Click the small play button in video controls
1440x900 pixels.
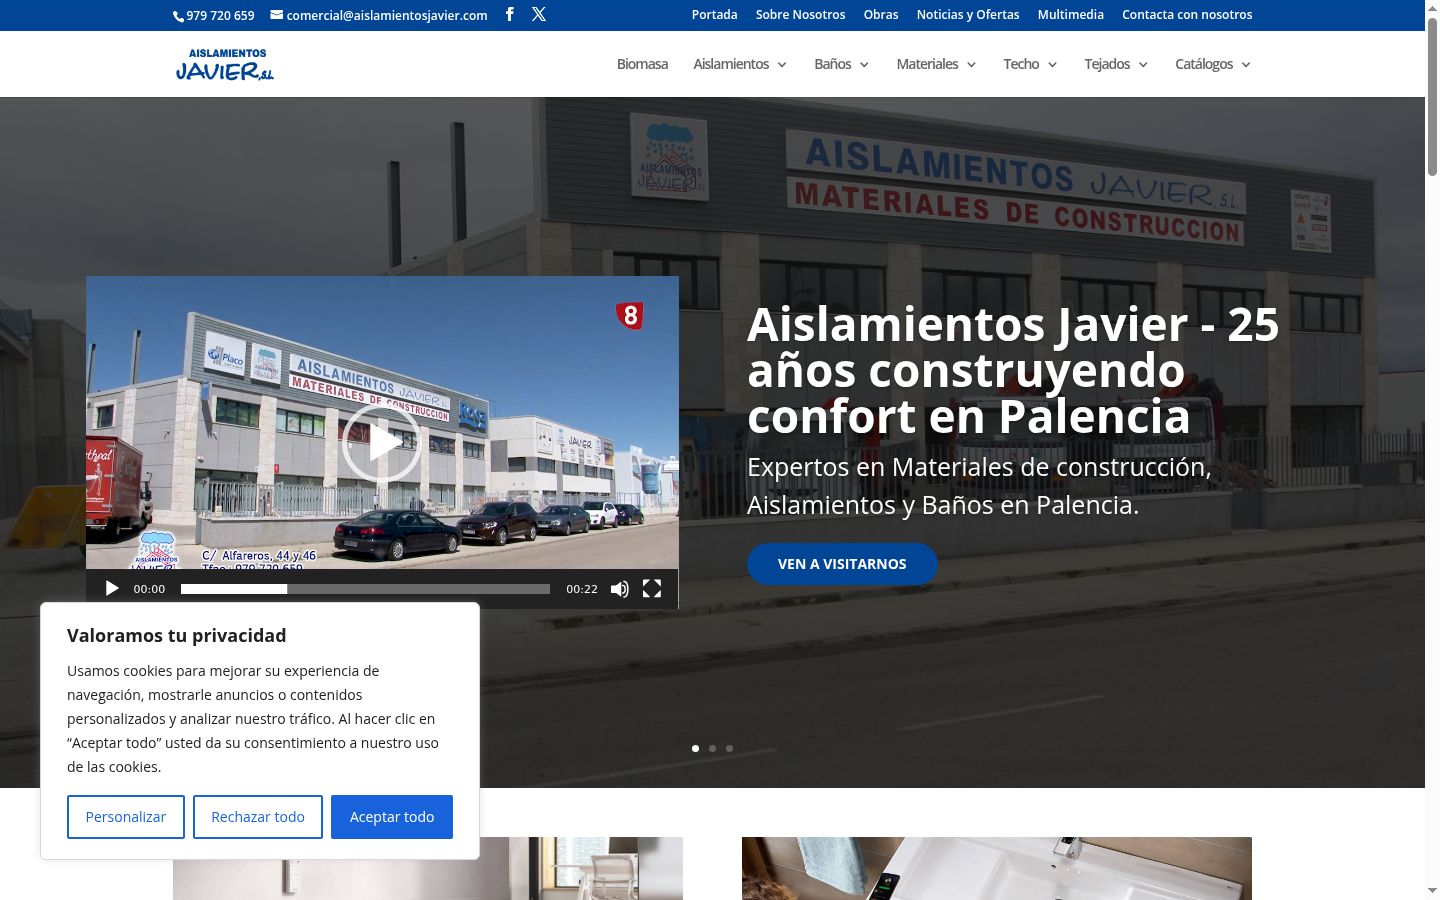pos(112,589)
